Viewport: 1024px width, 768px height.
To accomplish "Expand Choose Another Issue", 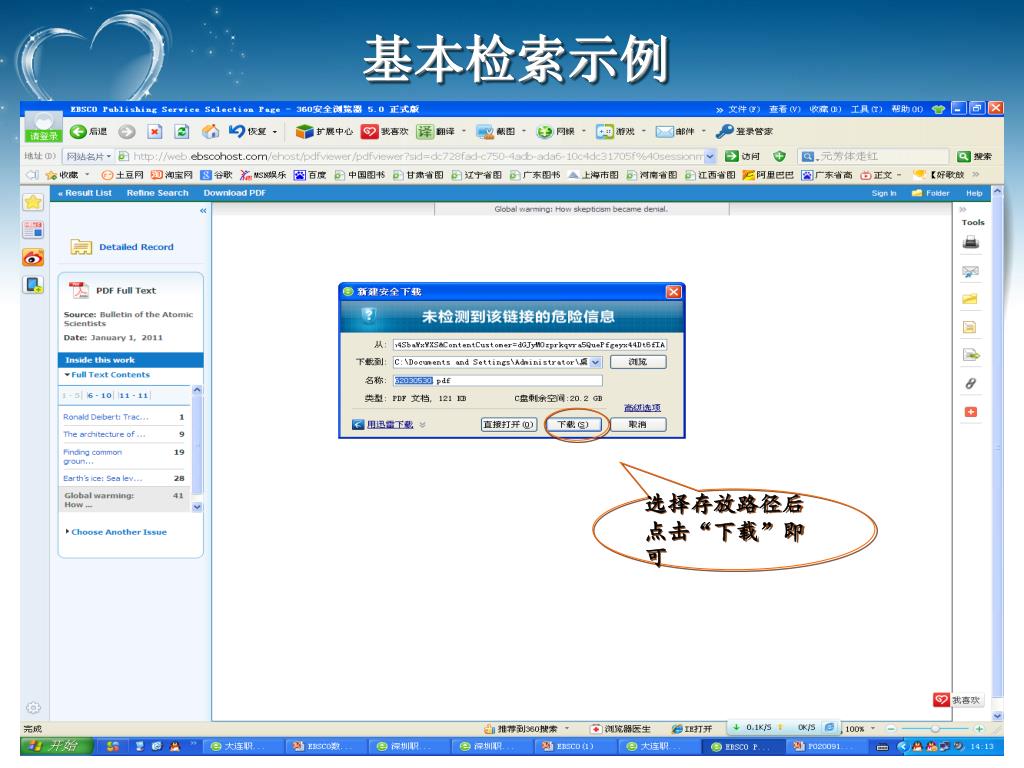I will coord(116,532).
